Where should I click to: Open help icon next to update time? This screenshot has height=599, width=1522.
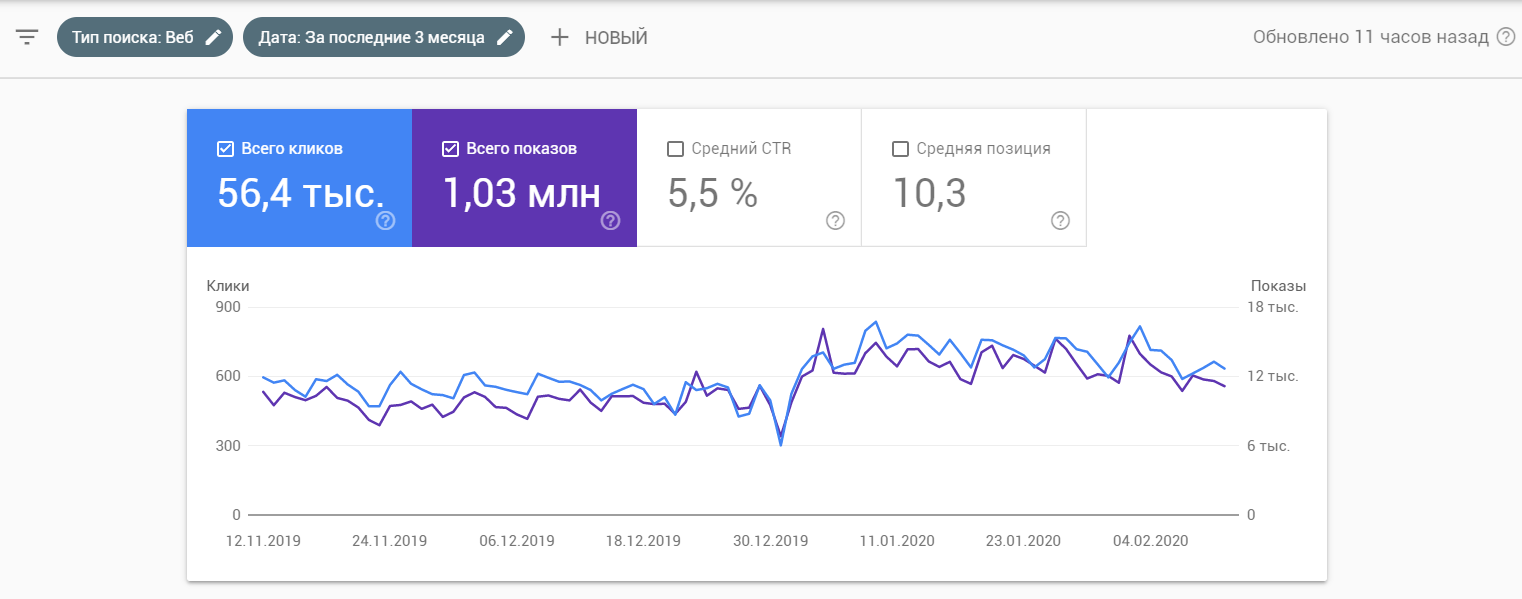pos(1506,37)
